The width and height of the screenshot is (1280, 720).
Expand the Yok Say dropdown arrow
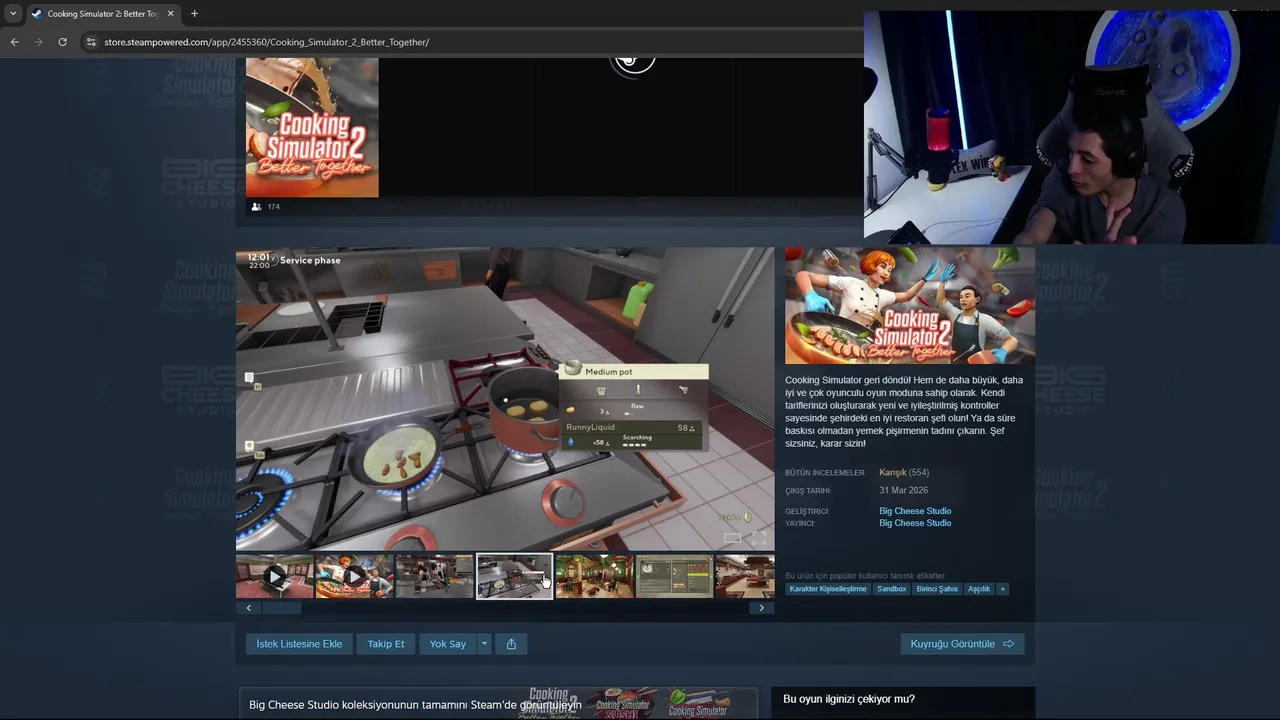[484, 644]
